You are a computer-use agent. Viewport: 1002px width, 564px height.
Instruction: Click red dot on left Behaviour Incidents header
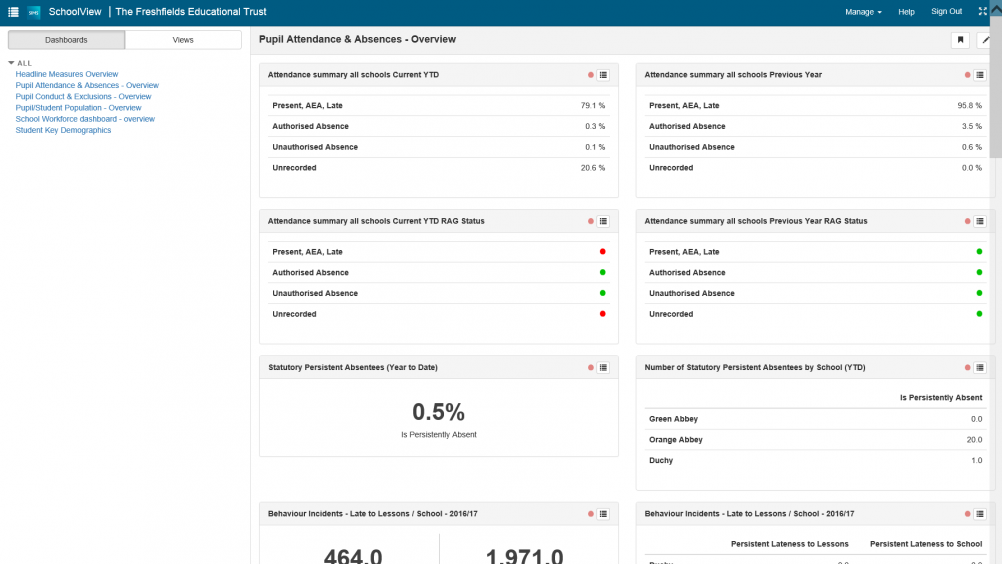(590, 514)
